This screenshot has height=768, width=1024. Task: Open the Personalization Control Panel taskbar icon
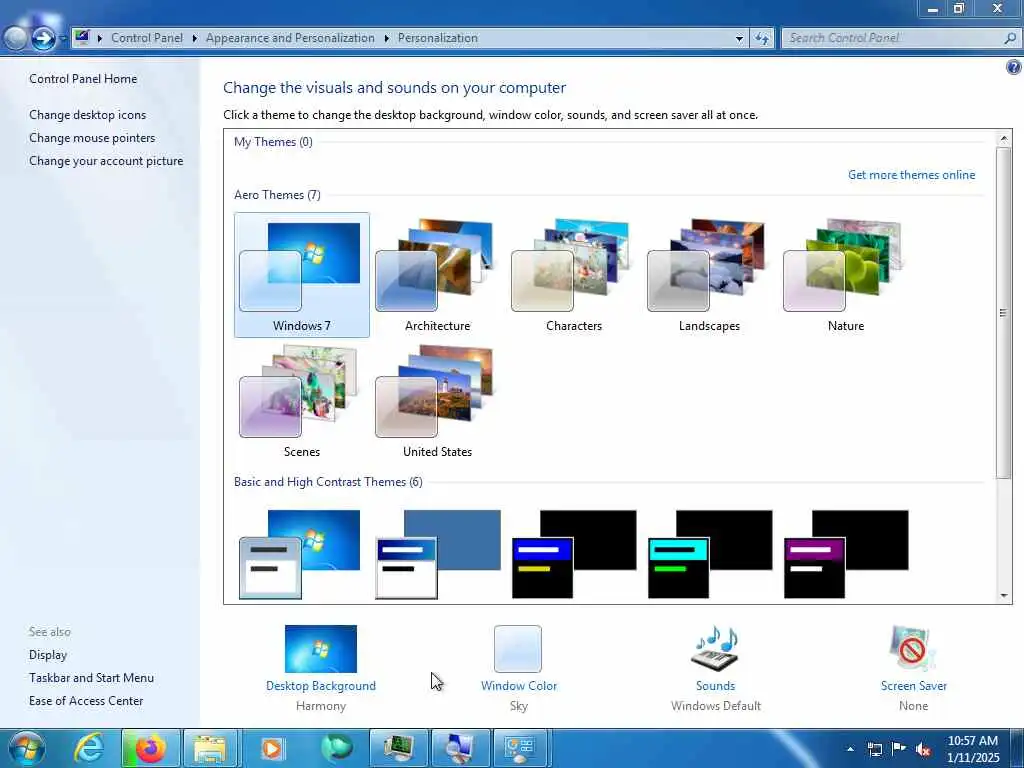(522, 748)
